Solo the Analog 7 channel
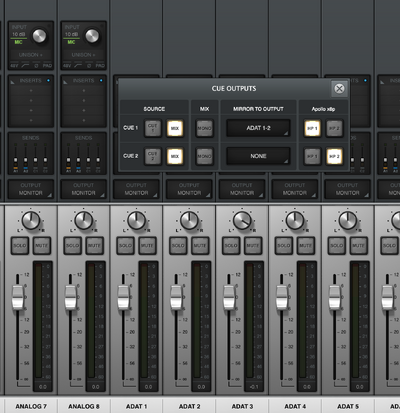Screen dimensions: 400x413 [20, 245]
